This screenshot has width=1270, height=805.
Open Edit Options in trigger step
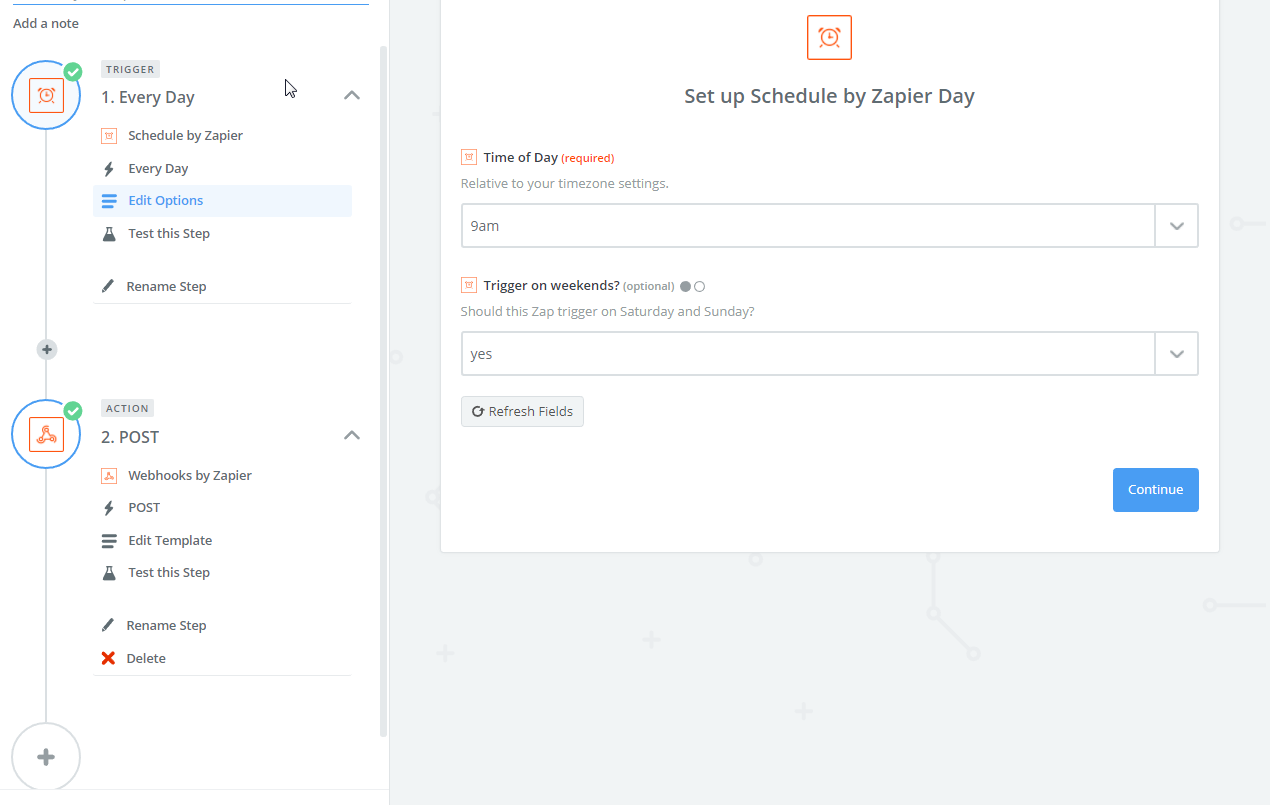click(165, 201)
